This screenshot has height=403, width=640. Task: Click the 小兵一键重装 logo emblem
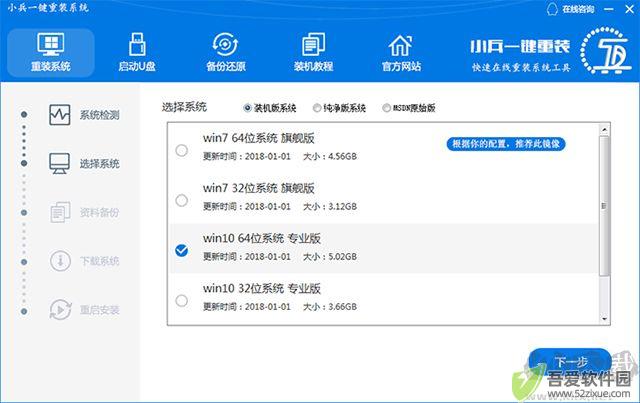[x=606, y=51]
